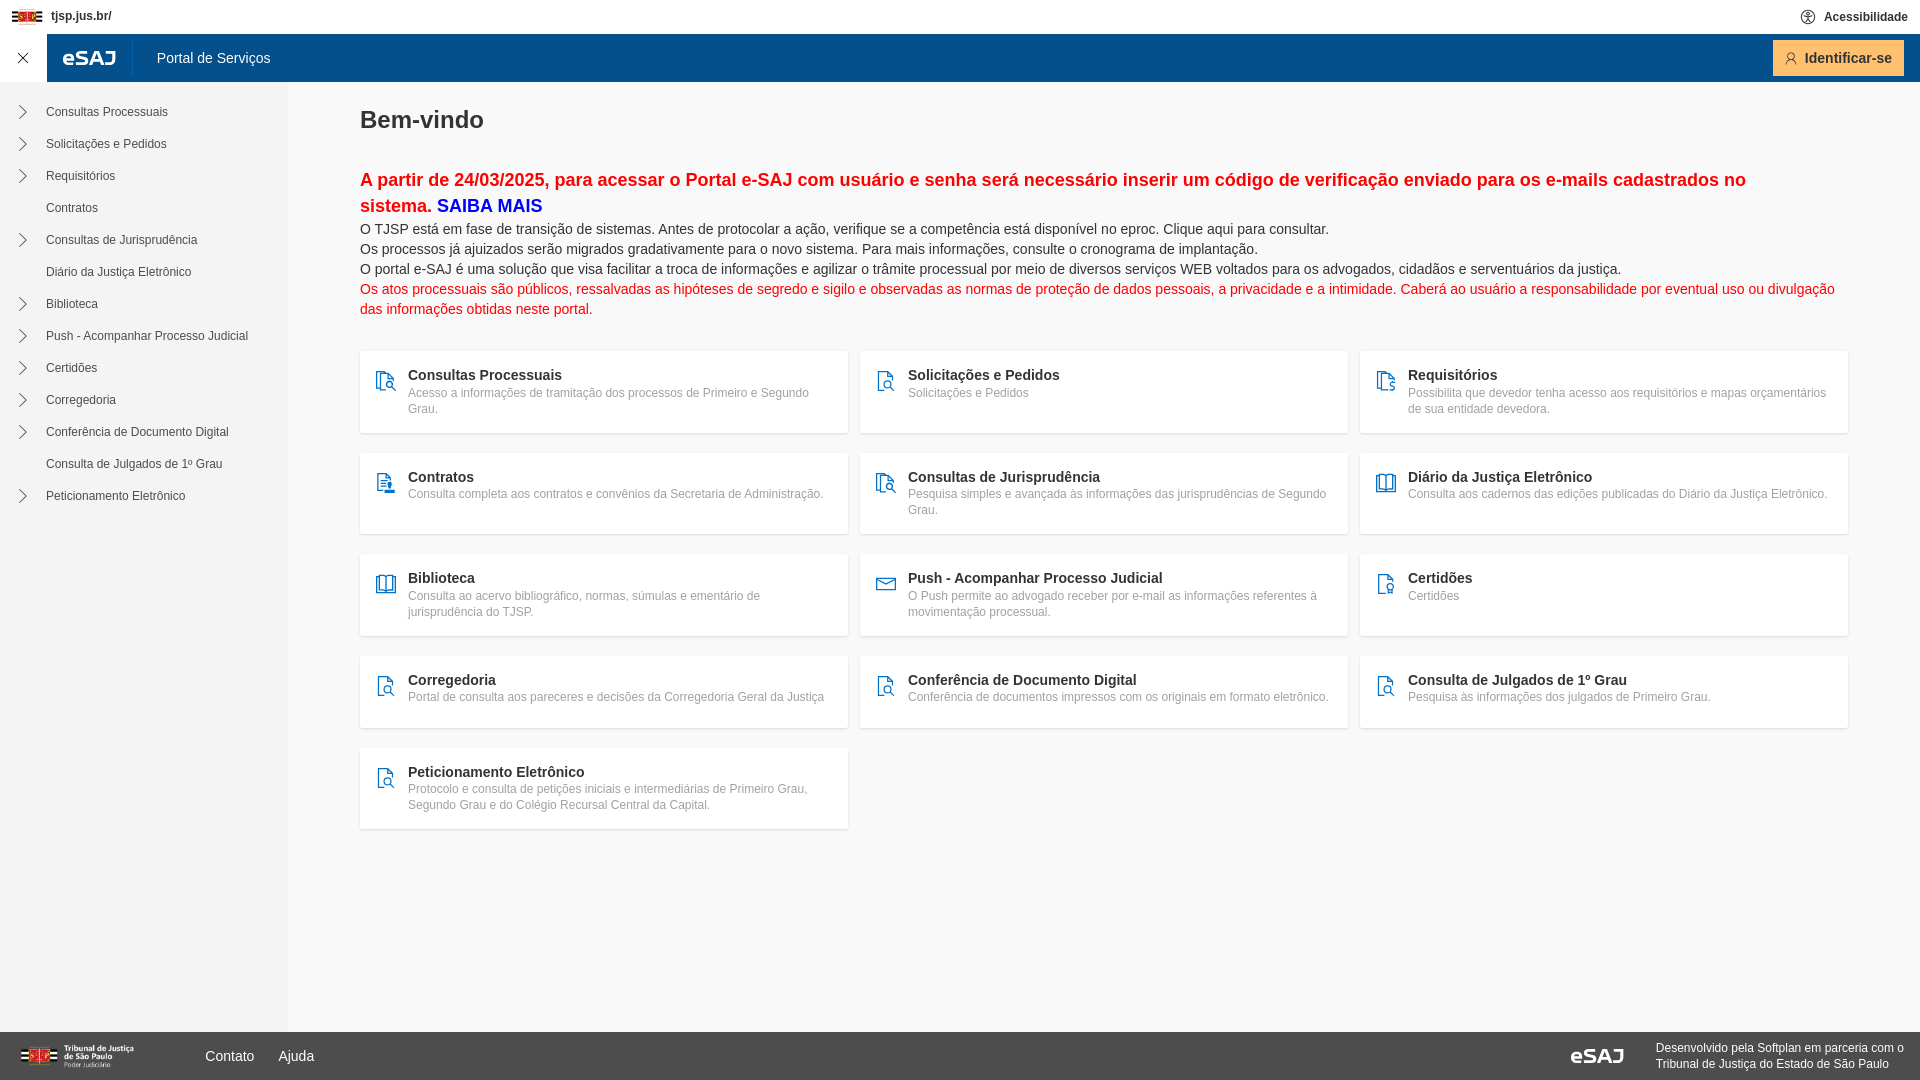The width and height of the screenshot is (1920, 1080).
Task: Click Ajuda link in footer
Action: pyautogui.click(x=296, y=1056)
